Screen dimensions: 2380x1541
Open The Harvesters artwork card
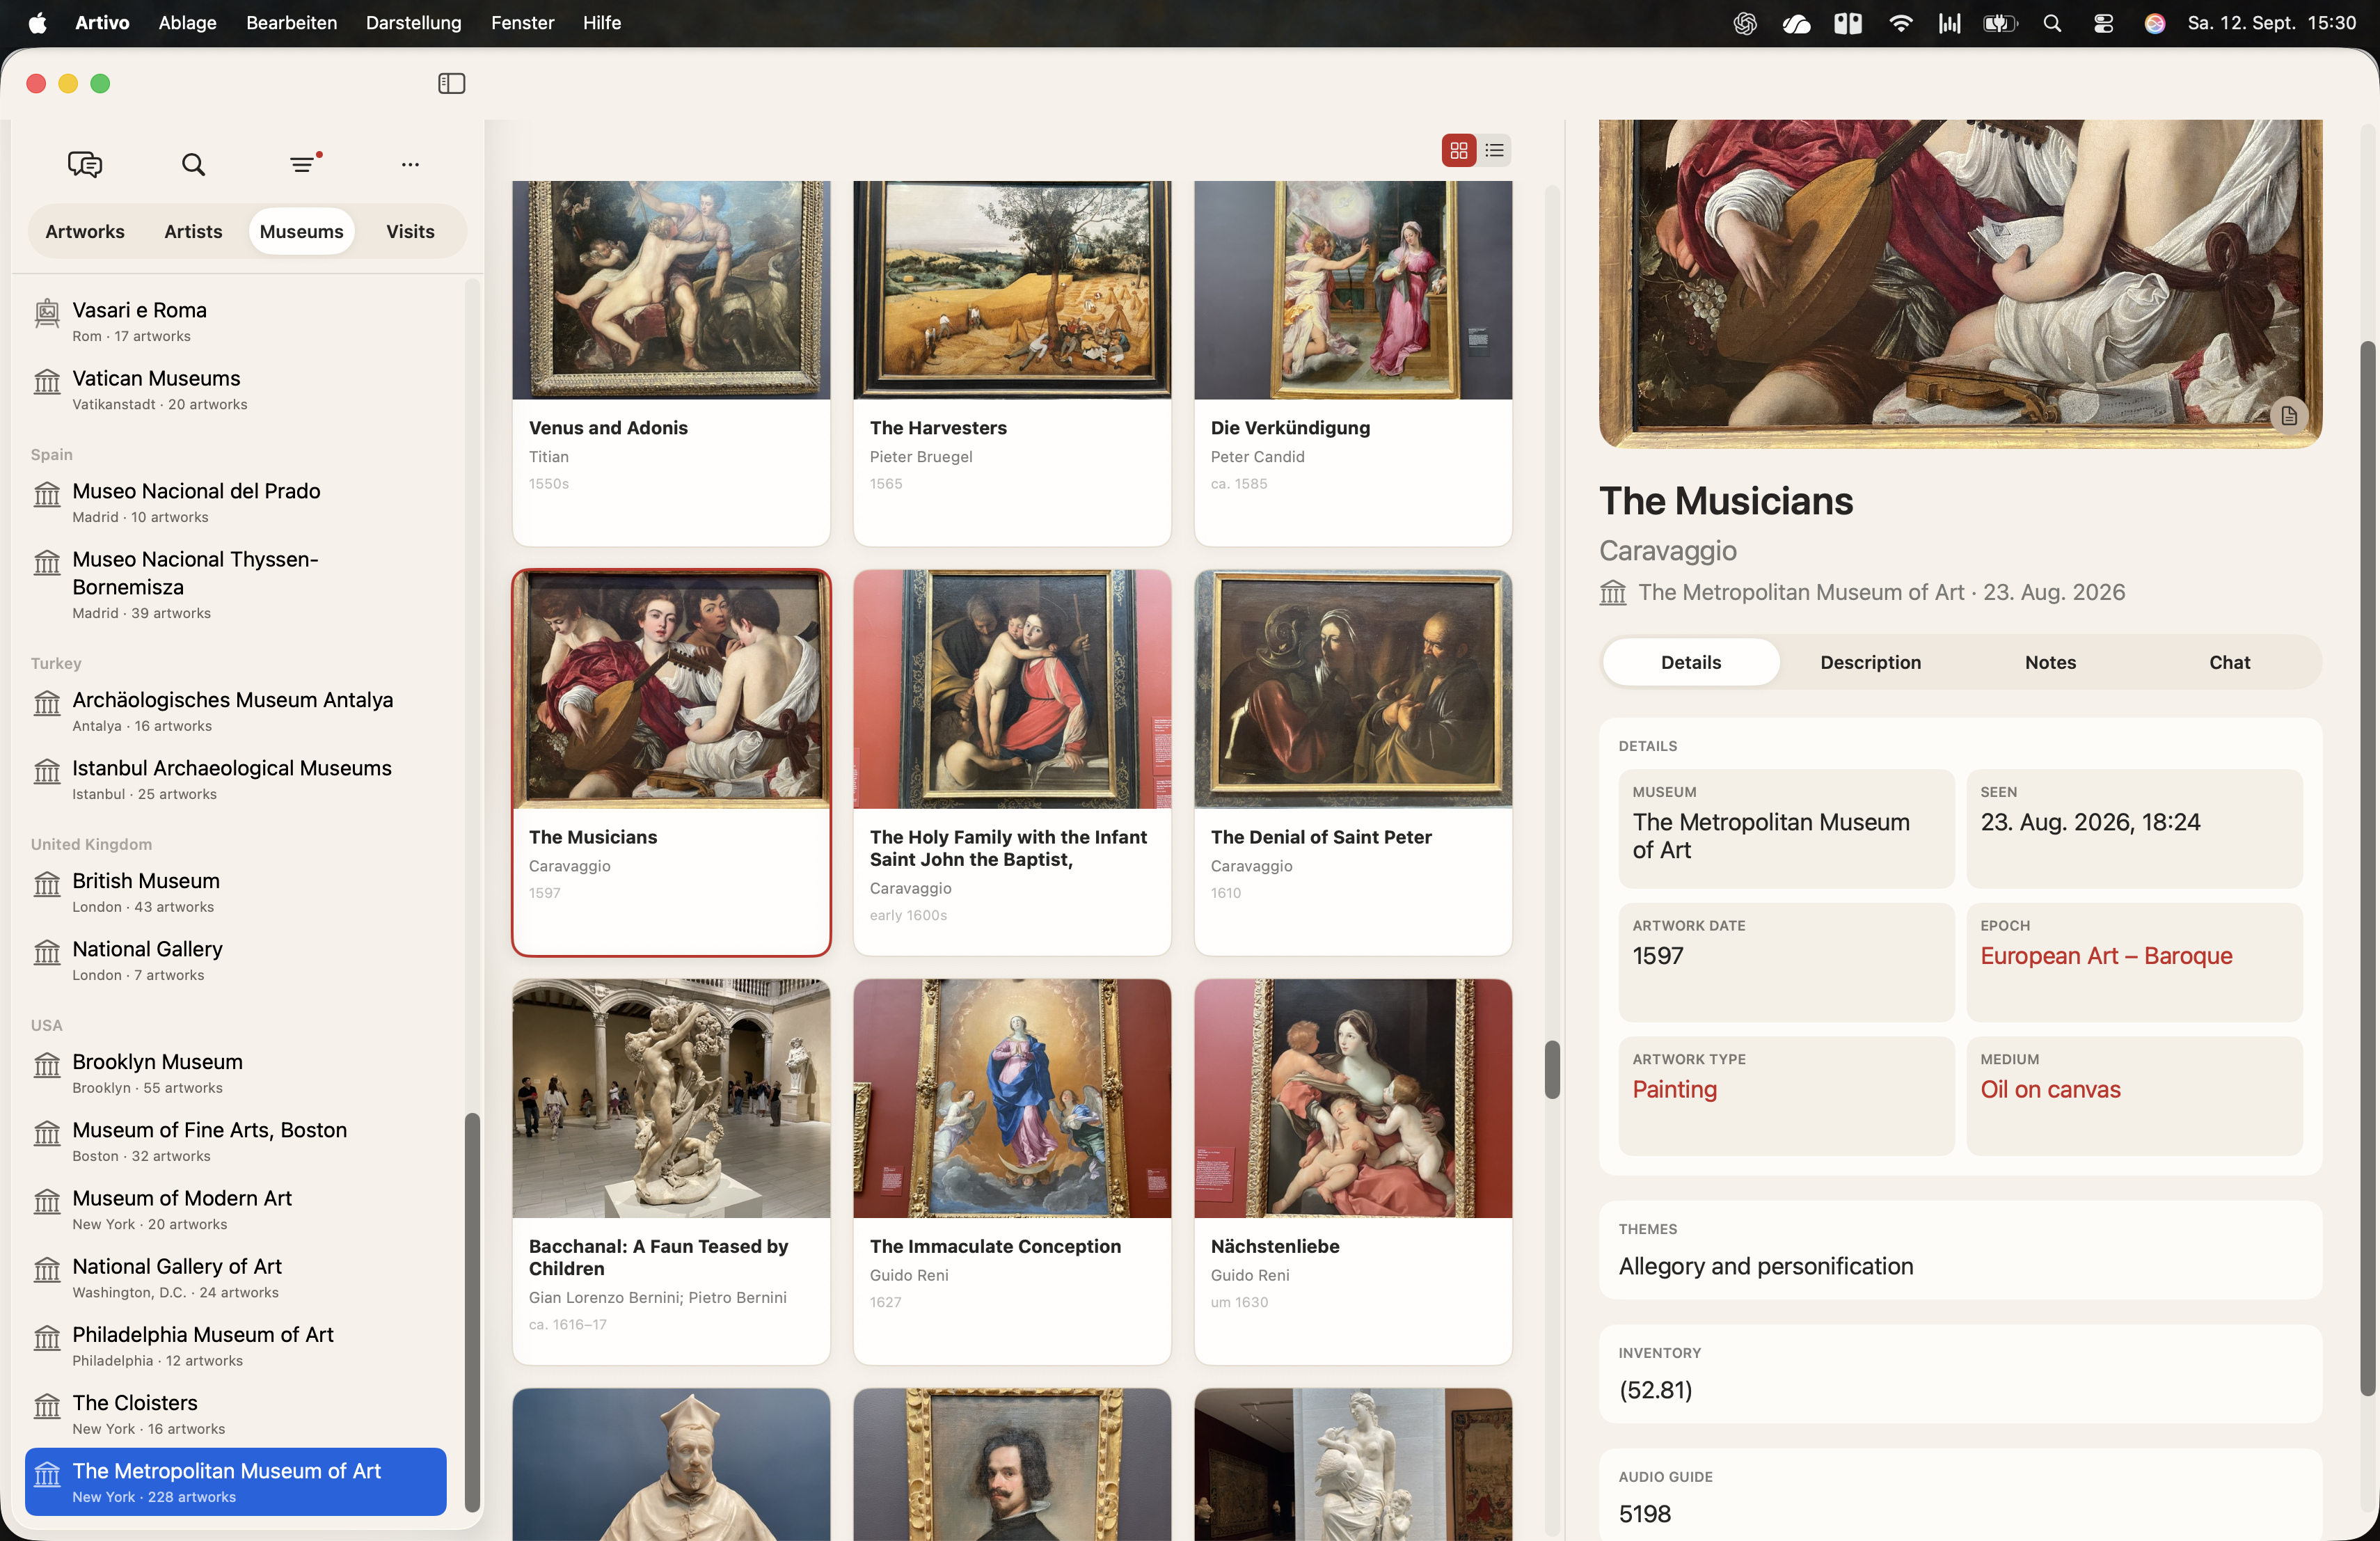point(1012,363)
